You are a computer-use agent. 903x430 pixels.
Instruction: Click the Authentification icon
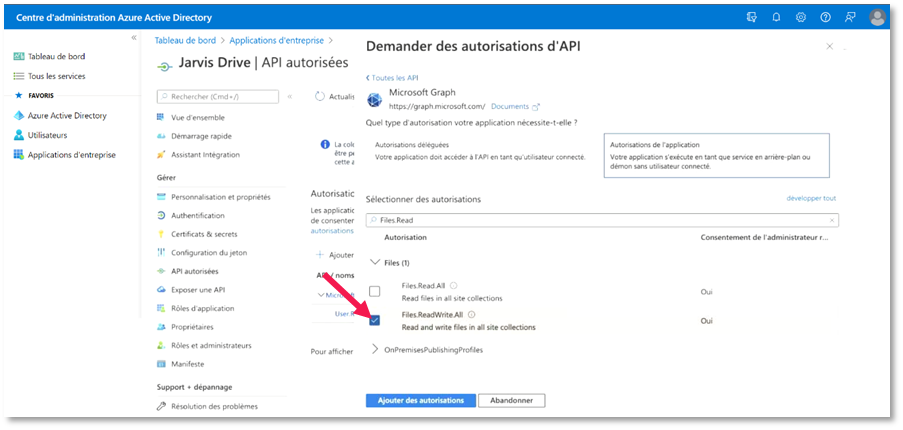(161, 215)
